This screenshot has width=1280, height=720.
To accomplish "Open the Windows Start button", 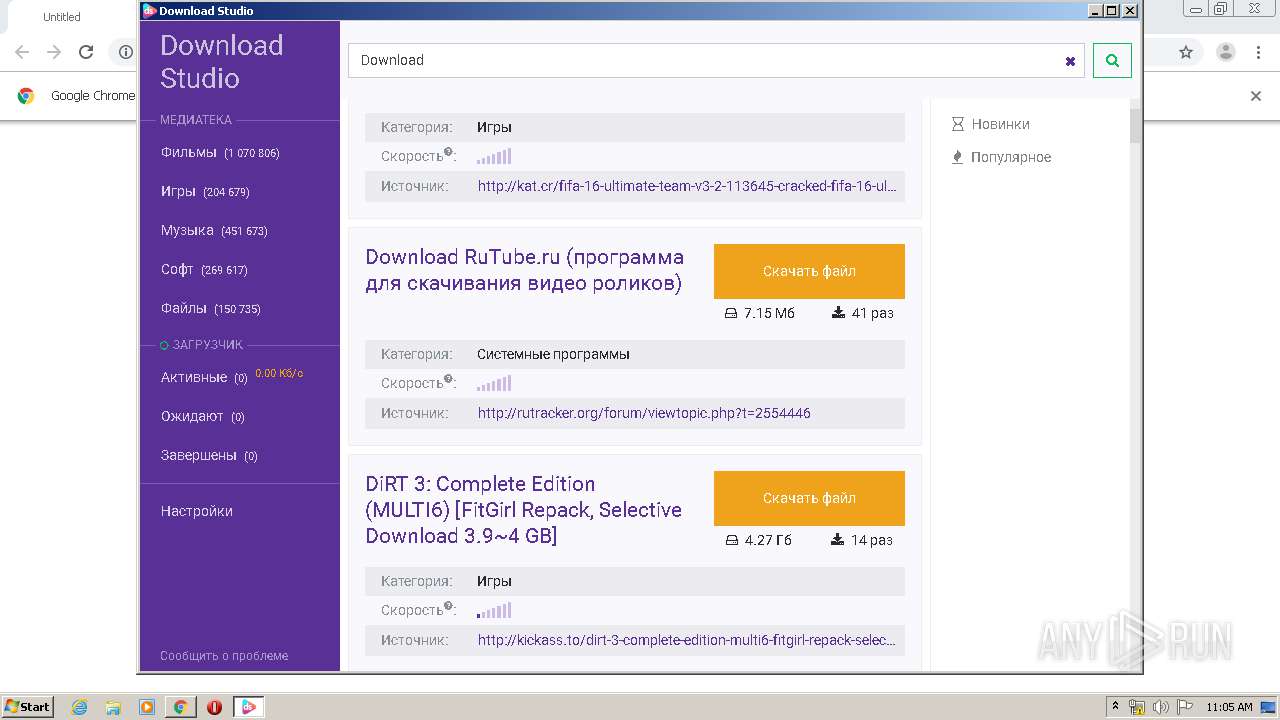I will click(28, 707).
